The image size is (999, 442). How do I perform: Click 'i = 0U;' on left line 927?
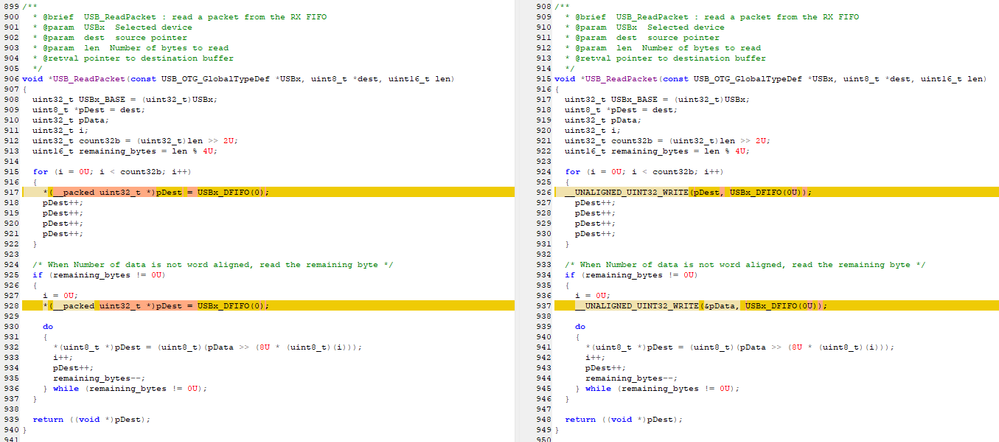click(x=61, y=296)
